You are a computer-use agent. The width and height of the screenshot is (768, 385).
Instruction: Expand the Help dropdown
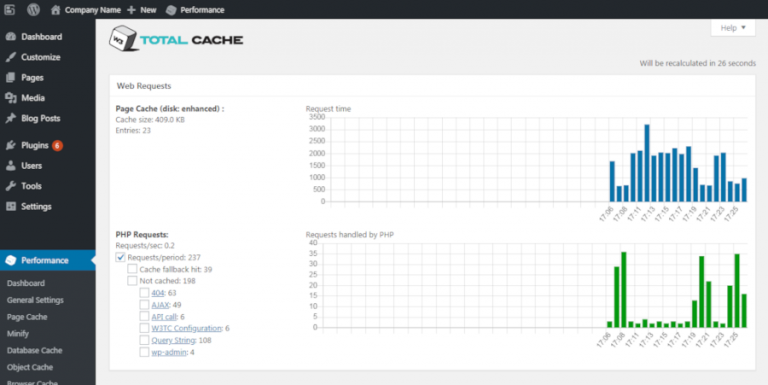(x=733, y=28)
